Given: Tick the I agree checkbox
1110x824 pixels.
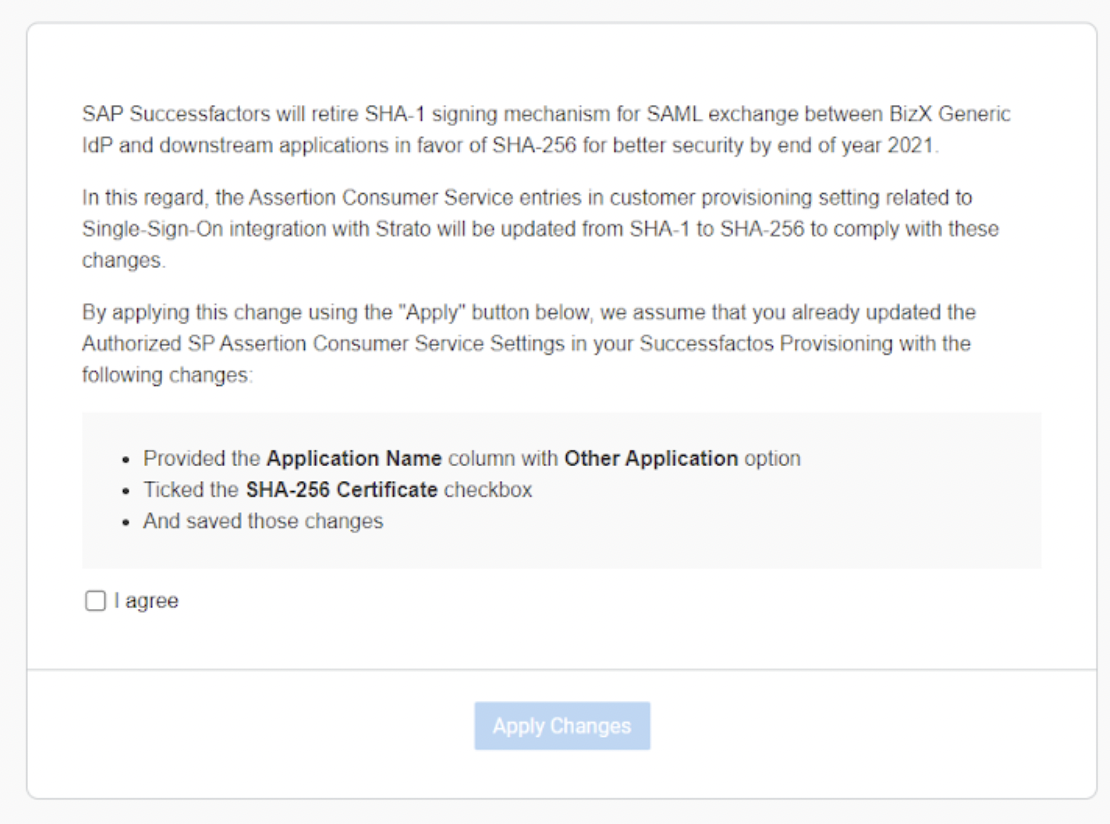Looking at the screenshot, I should tap(95, 601).
